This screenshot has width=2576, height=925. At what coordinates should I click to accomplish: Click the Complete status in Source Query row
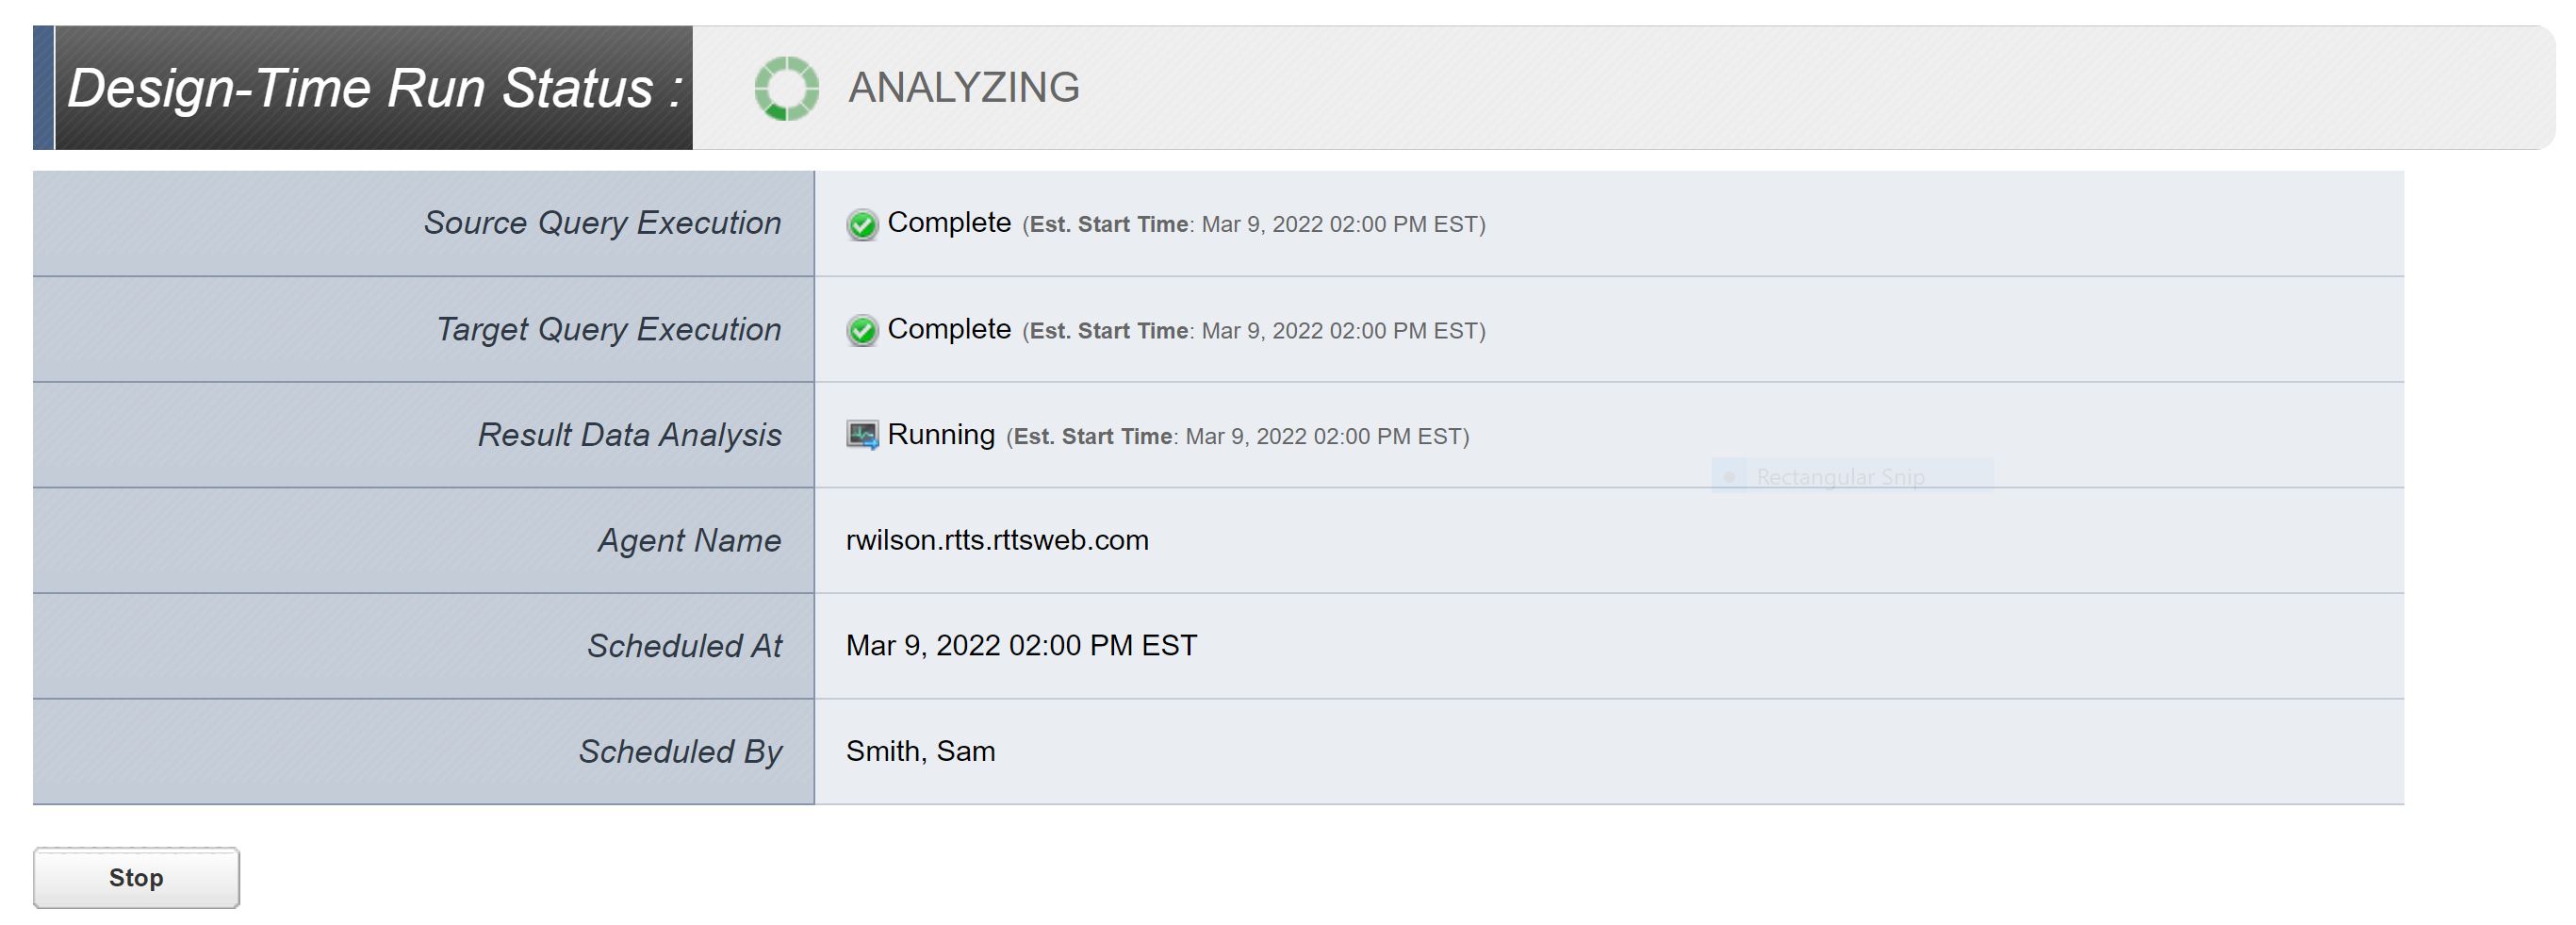point(948,222)
